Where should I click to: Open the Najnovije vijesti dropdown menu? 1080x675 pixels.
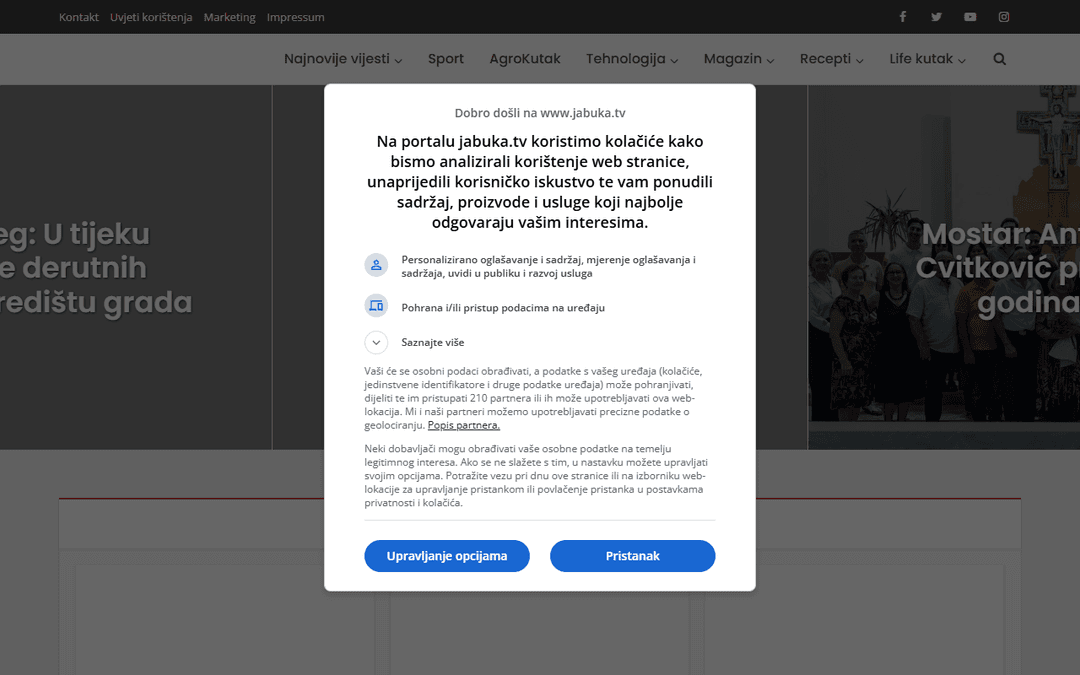pos(343,59)
